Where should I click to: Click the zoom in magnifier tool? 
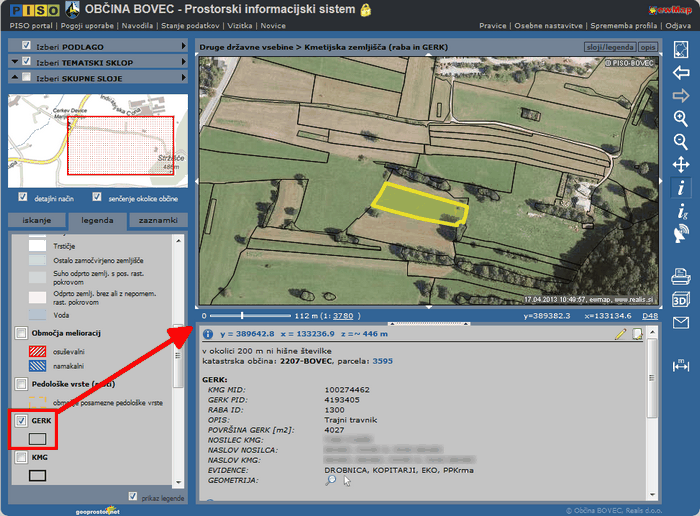(681, 118)
